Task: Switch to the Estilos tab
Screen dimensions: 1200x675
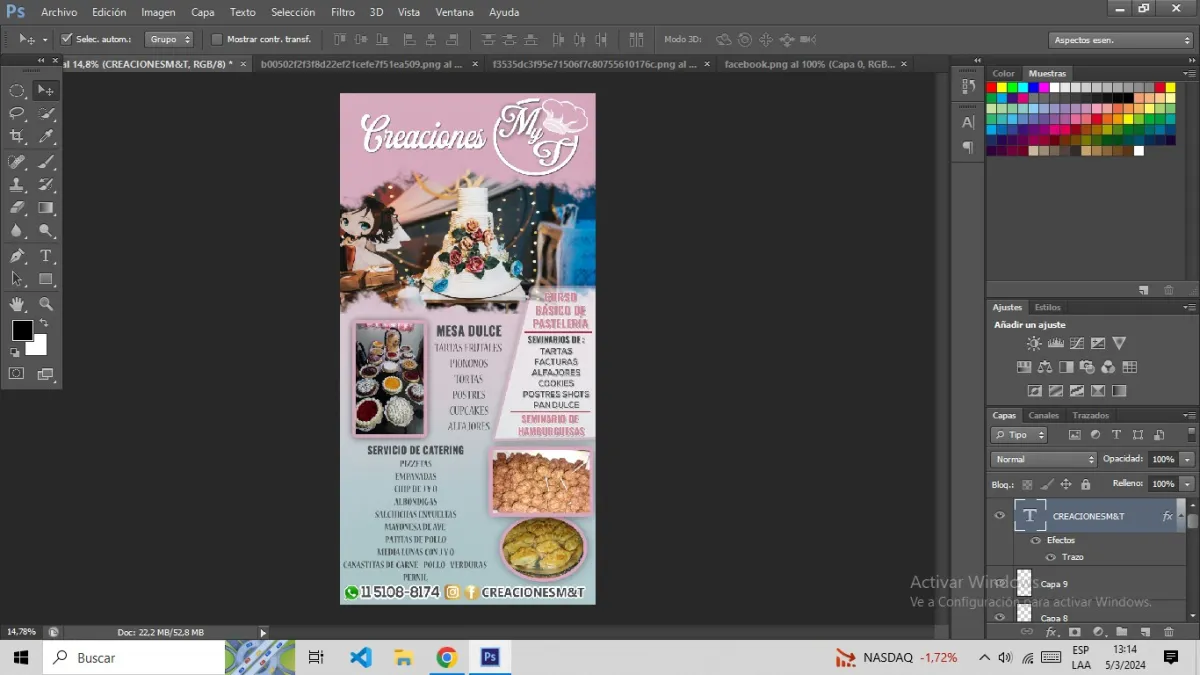Action: pos(1048,307)
